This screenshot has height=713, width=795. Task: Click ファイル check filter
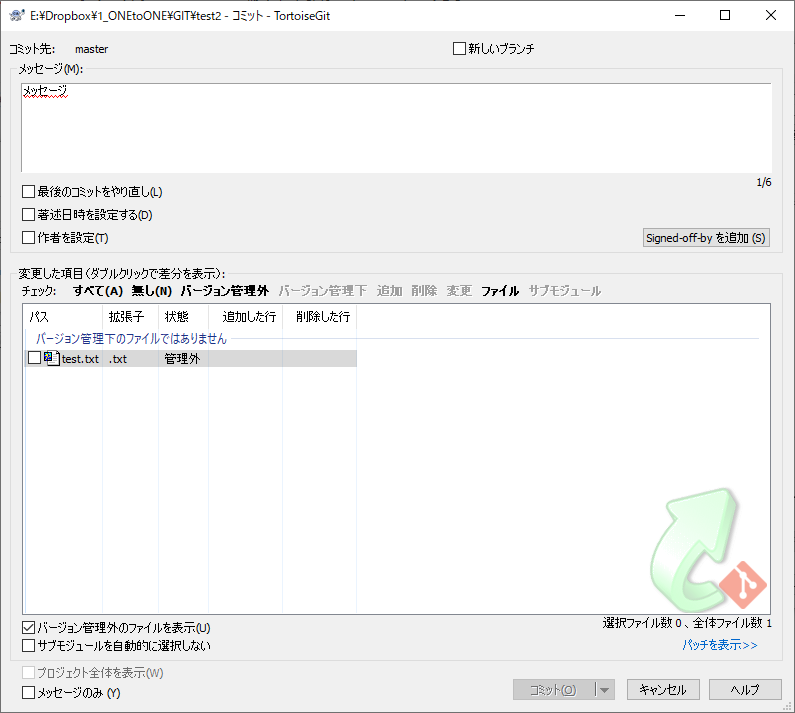(x=500, y=291)
